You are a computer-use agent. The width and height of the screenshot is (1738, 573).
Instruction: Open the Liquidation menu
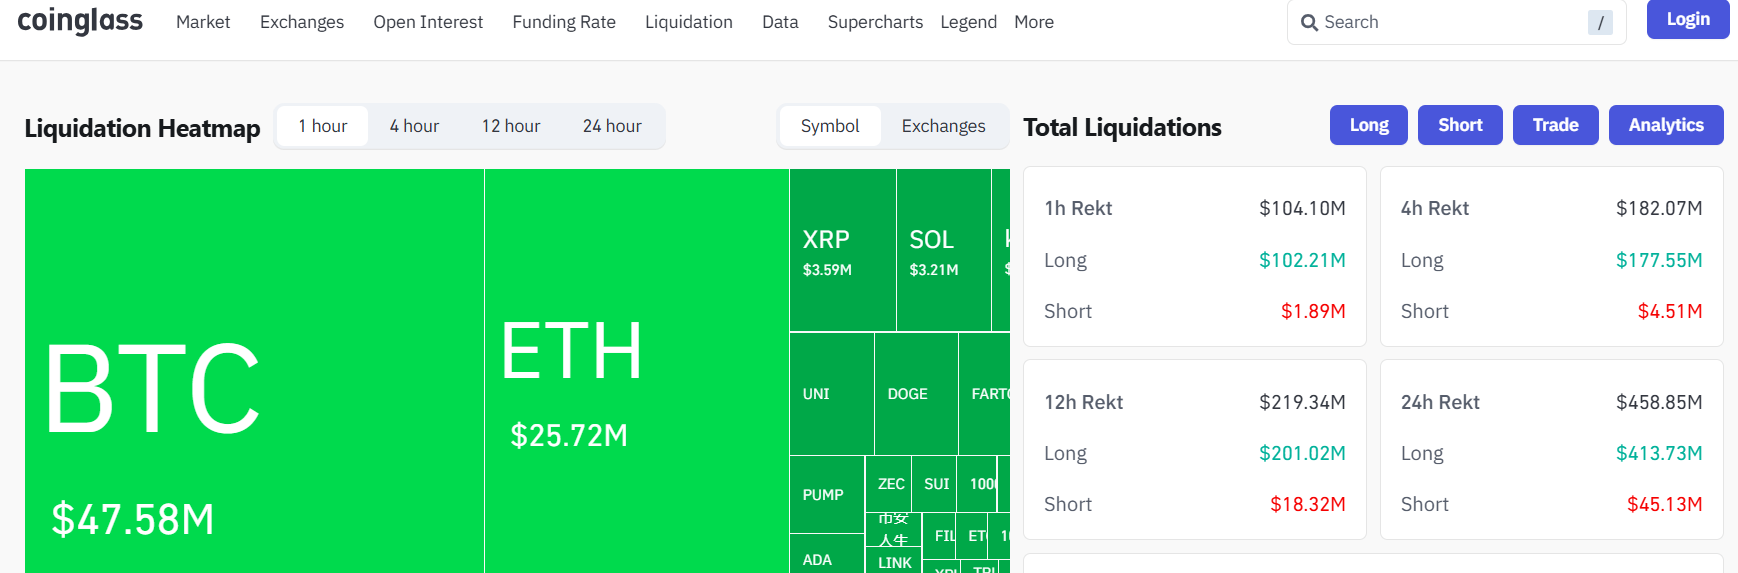click(689, 22)
